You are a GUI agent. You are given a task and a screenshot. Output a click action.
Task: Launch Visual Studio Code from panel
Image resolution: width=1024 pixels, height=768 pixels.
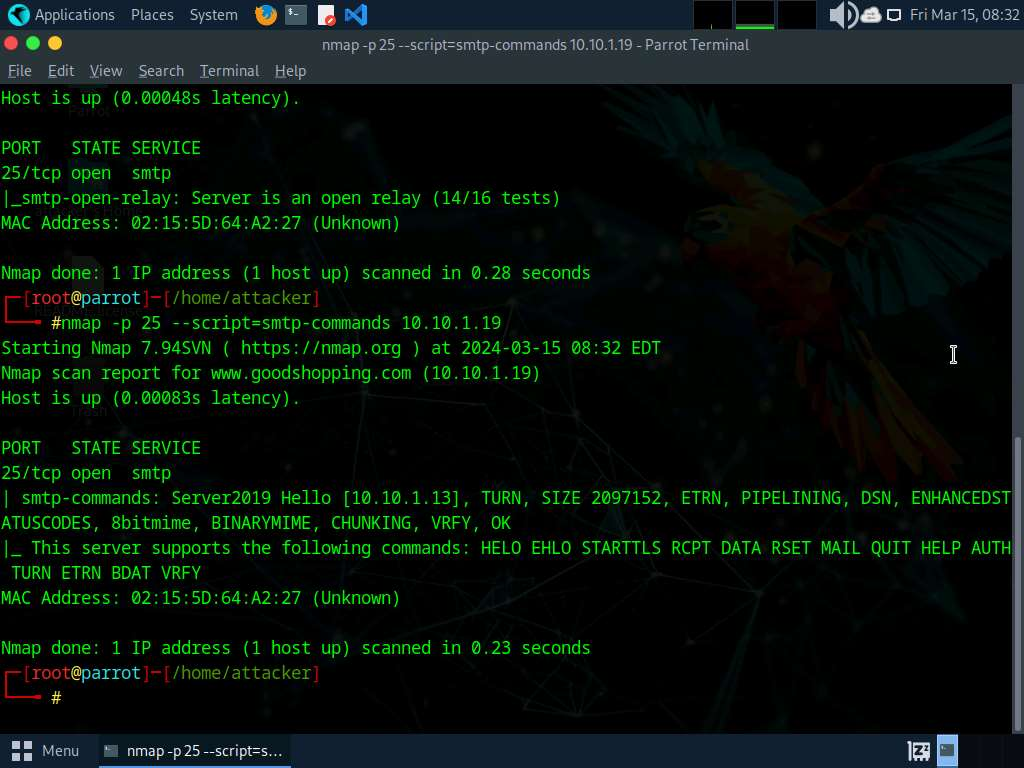(x=355, y=15)
